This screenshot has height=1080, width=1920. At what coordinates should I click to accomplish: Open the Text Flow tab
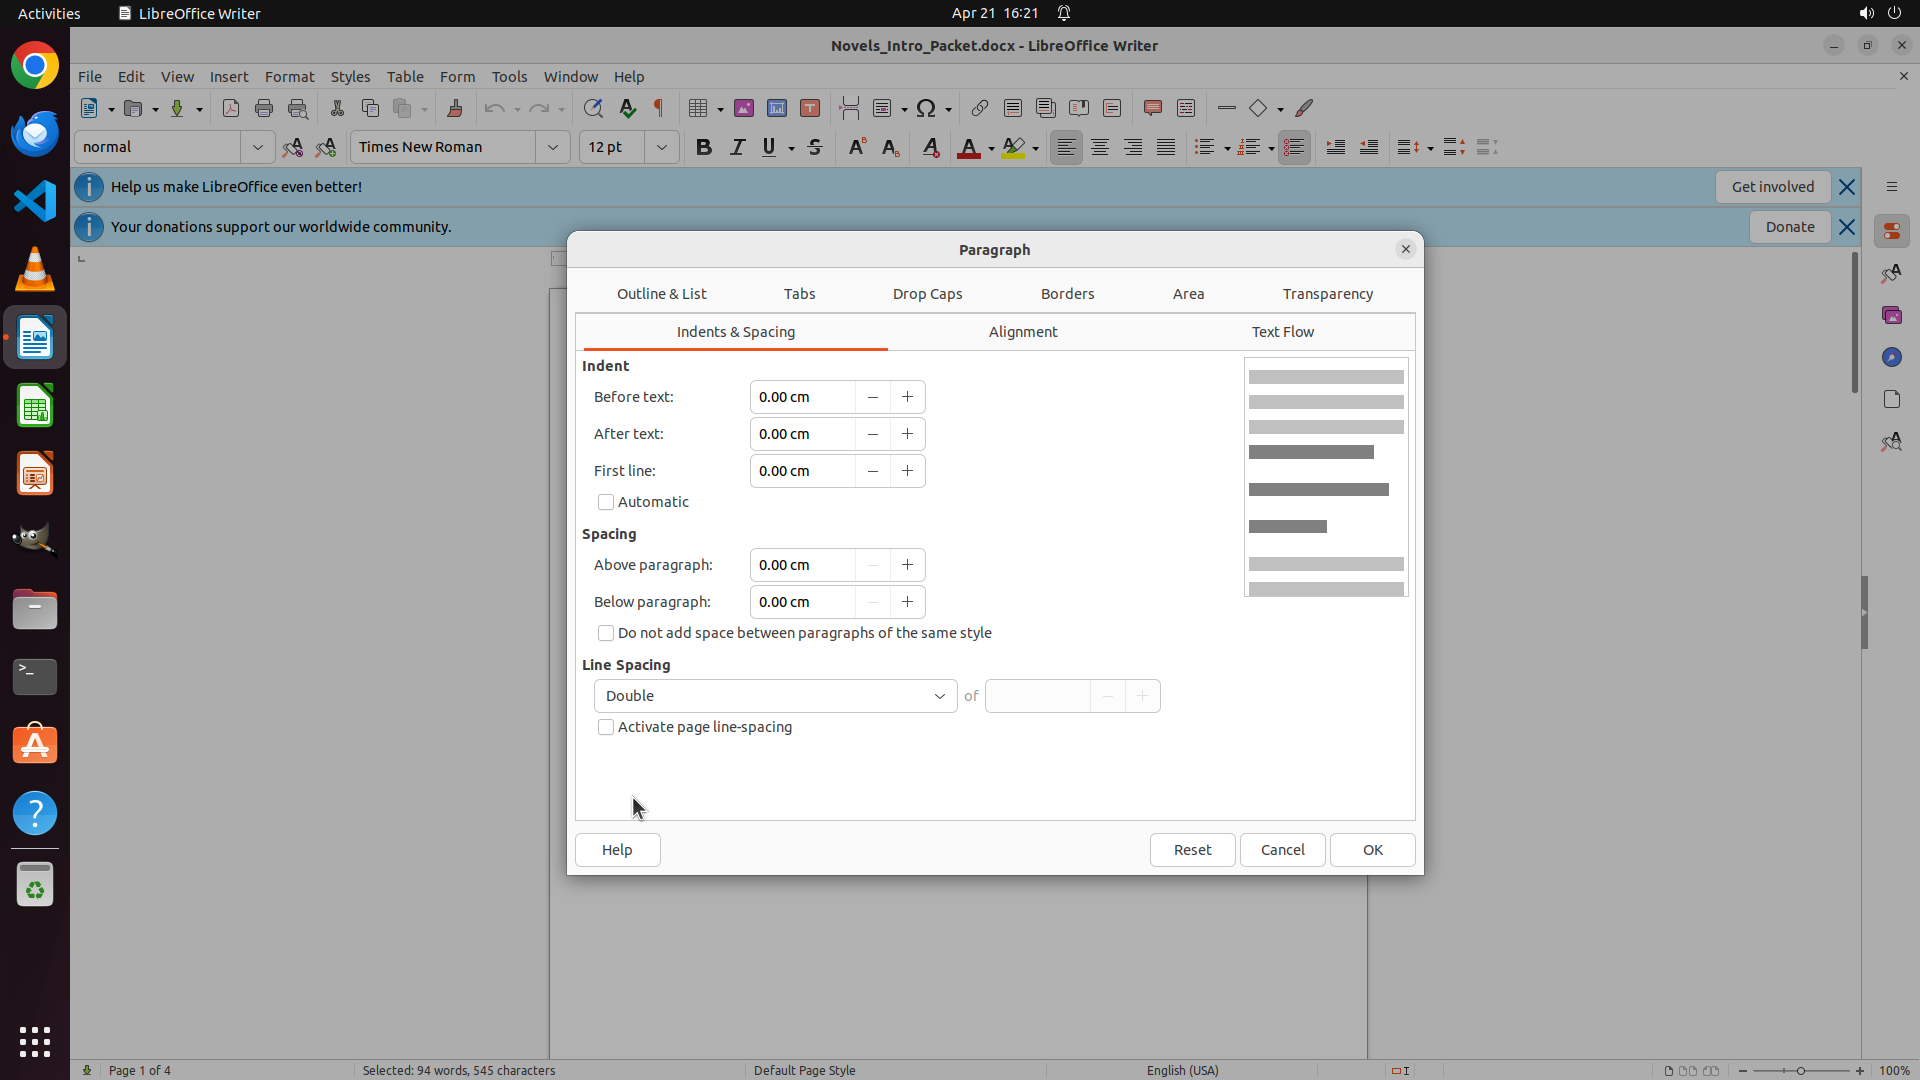pos(1282,332)
